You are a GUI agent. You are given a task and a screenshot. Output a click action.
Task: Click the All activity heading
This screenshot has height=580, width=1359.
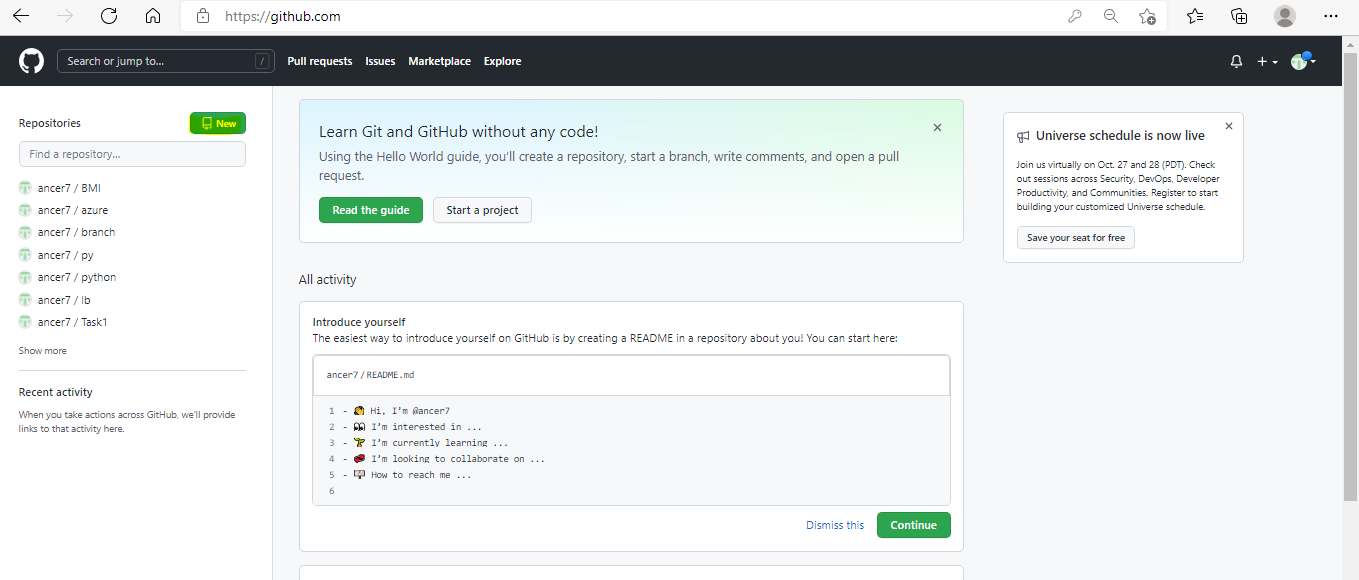coord(327,280)
